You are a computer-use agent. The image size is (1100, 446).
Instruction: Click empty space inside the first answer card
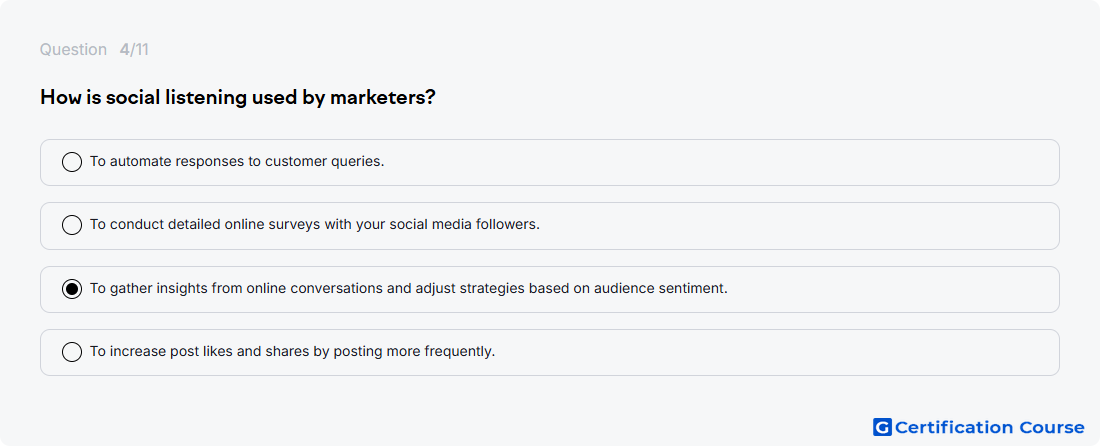click(x=702, y=162)
